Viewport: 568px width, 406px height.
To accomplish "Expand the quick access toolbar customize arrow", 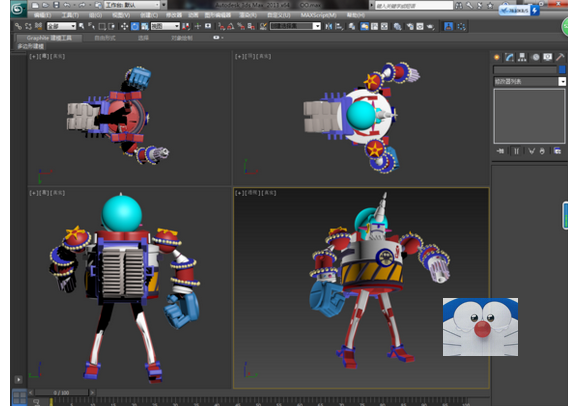I will 164,5.
